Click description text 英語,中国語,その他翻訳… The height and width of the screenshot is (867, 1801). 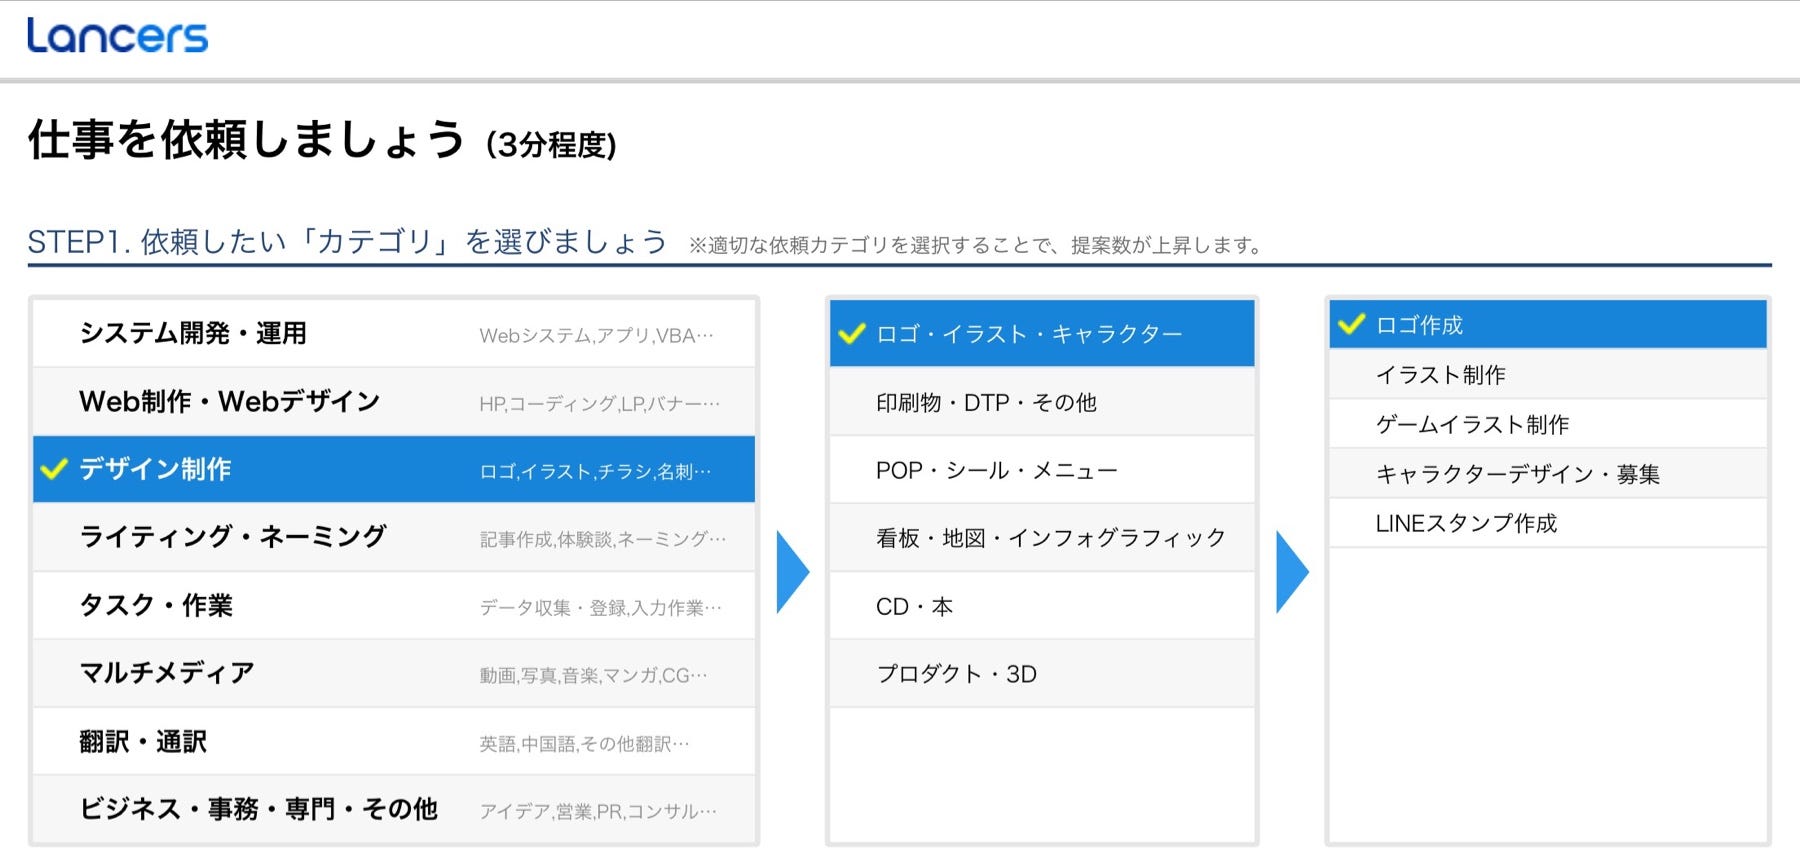585,743
